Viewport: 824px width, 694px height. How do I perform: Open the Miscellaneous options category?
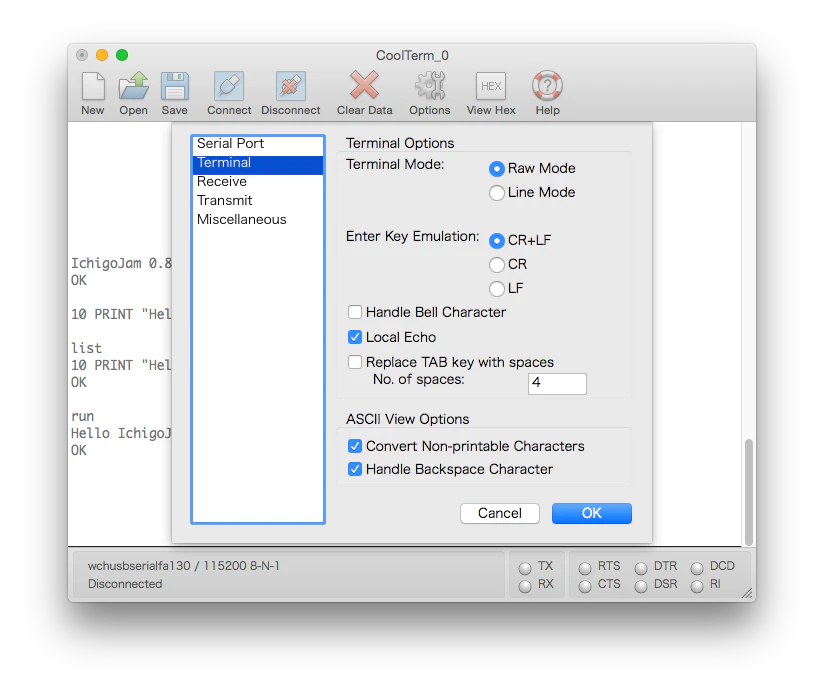click(258, 220)
